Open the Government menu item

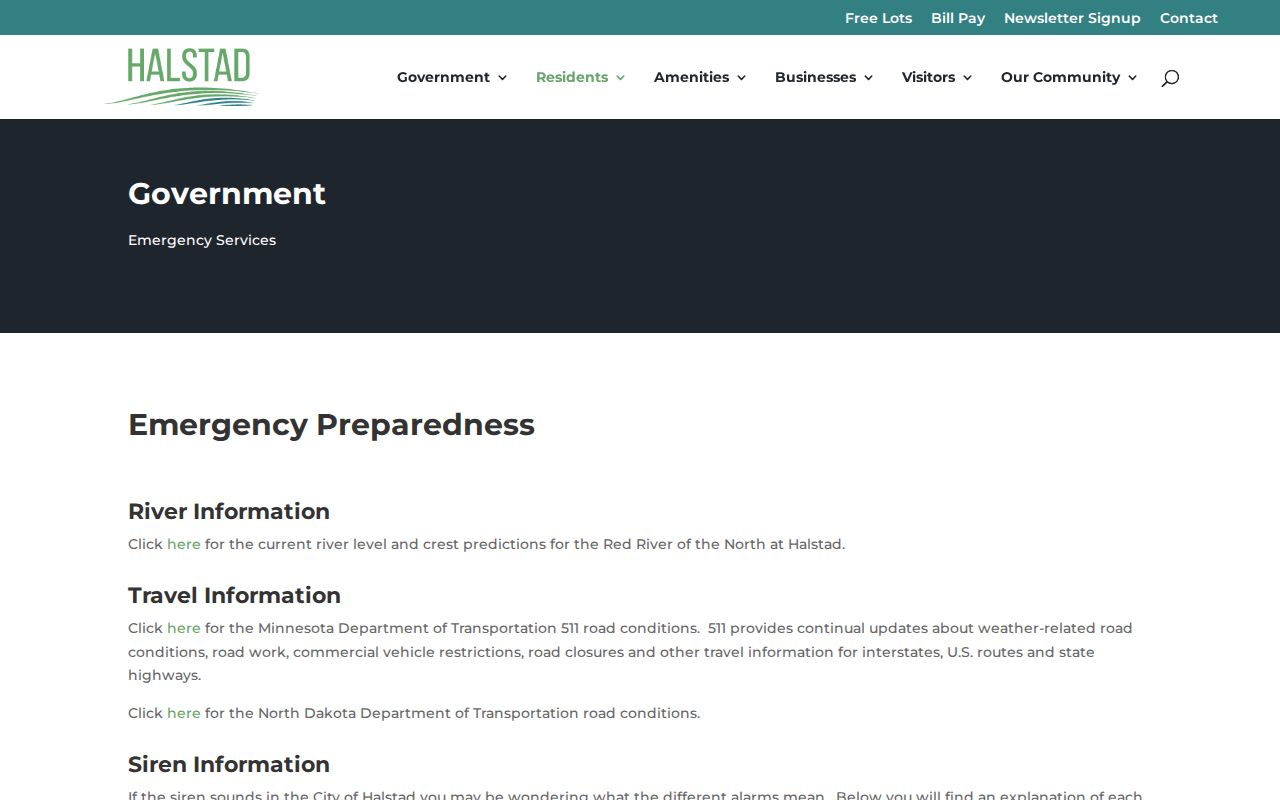click(443, 77)
